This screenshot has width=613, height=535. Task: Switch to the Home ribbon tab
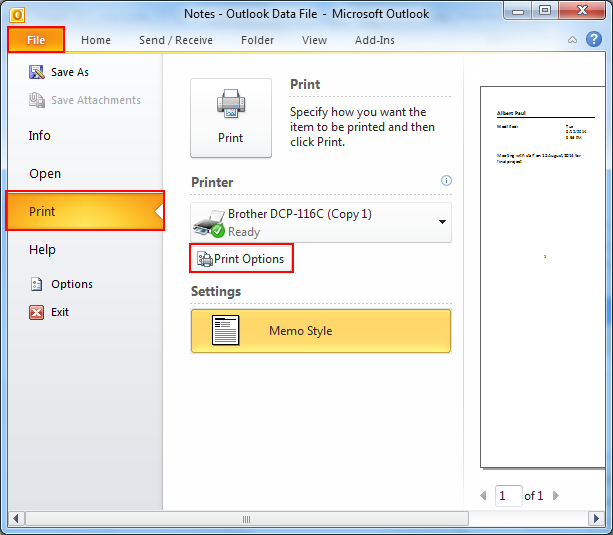click(96, 40)
